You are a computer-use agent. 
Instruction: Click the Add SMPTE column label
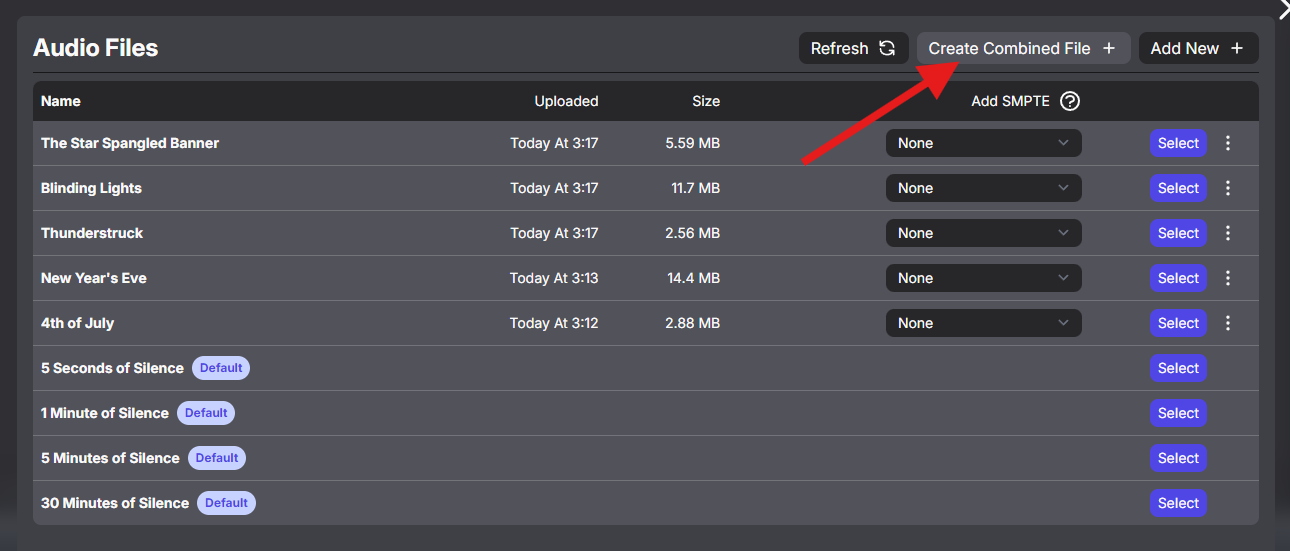pos(1010,101)
